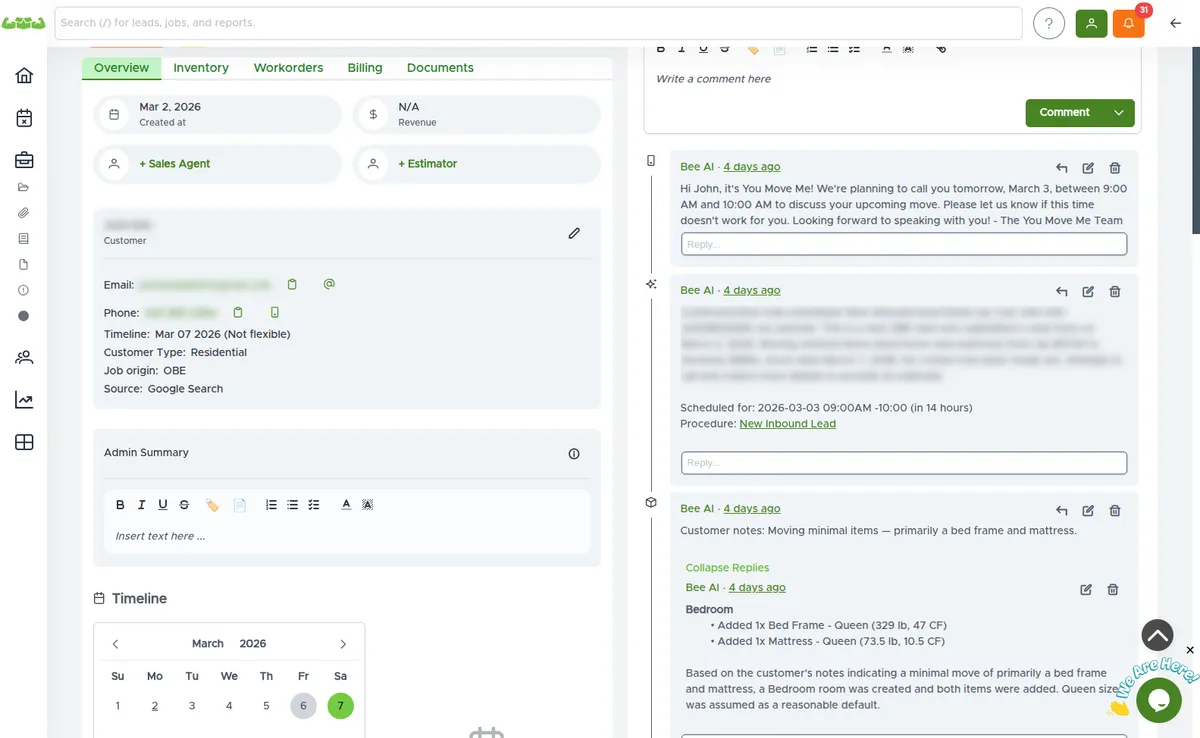Go to next month in the Timeline calendar
Image resolution: width=1200 pixels, height=738 pixels.
[x=343, y=643]
